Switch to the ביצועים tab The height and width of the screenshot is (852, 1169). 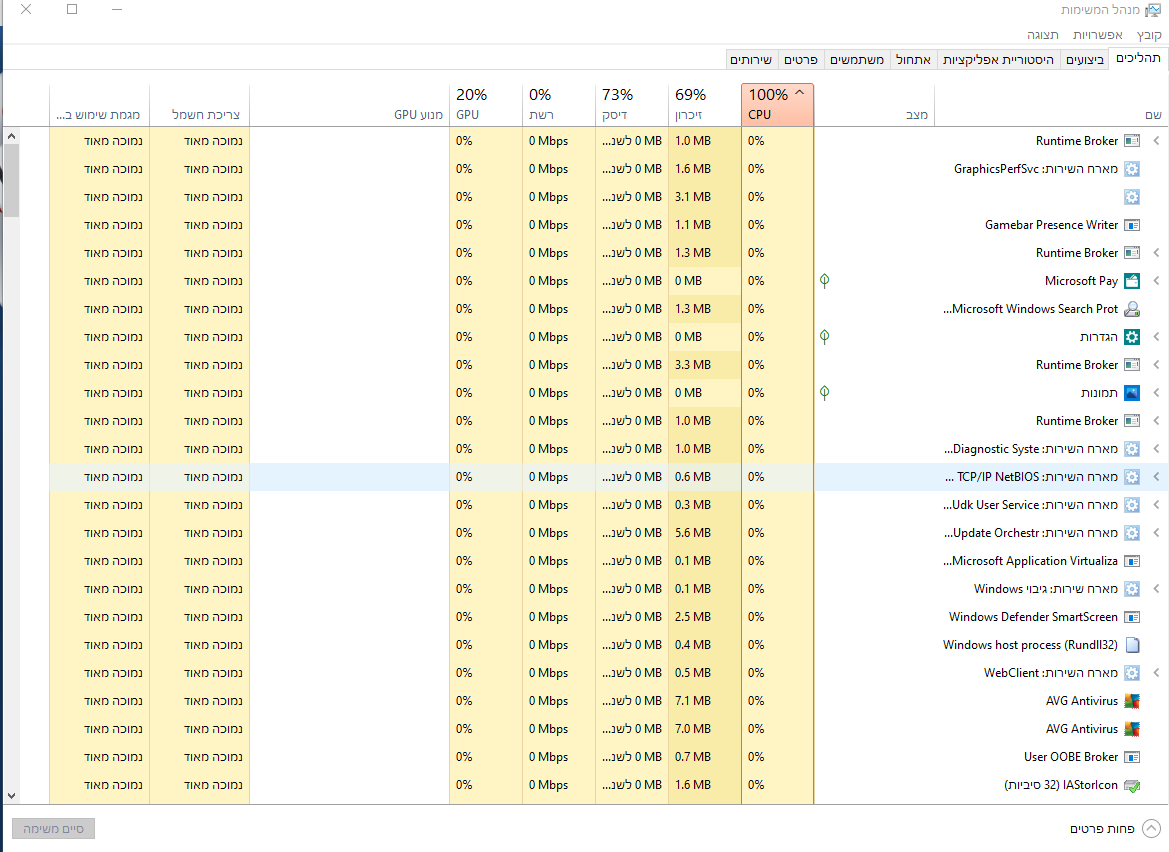(x=1085, y=60)
